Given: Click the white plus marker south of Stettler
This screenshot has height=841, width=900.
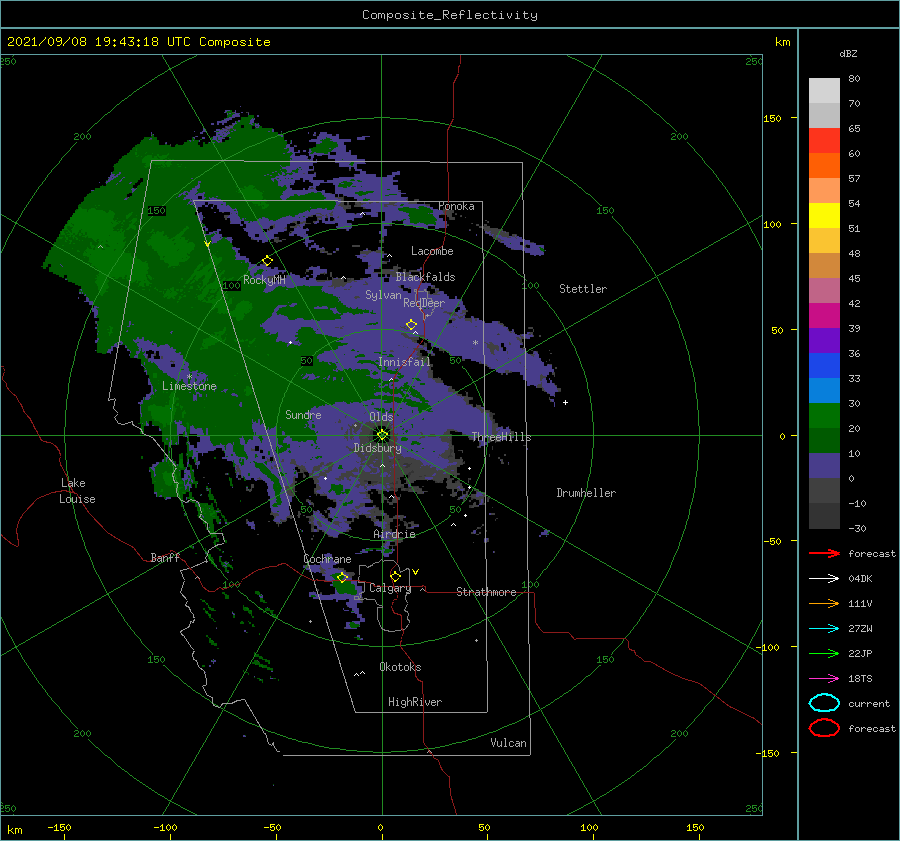Looking at the screenshot, I should (565, 402).
